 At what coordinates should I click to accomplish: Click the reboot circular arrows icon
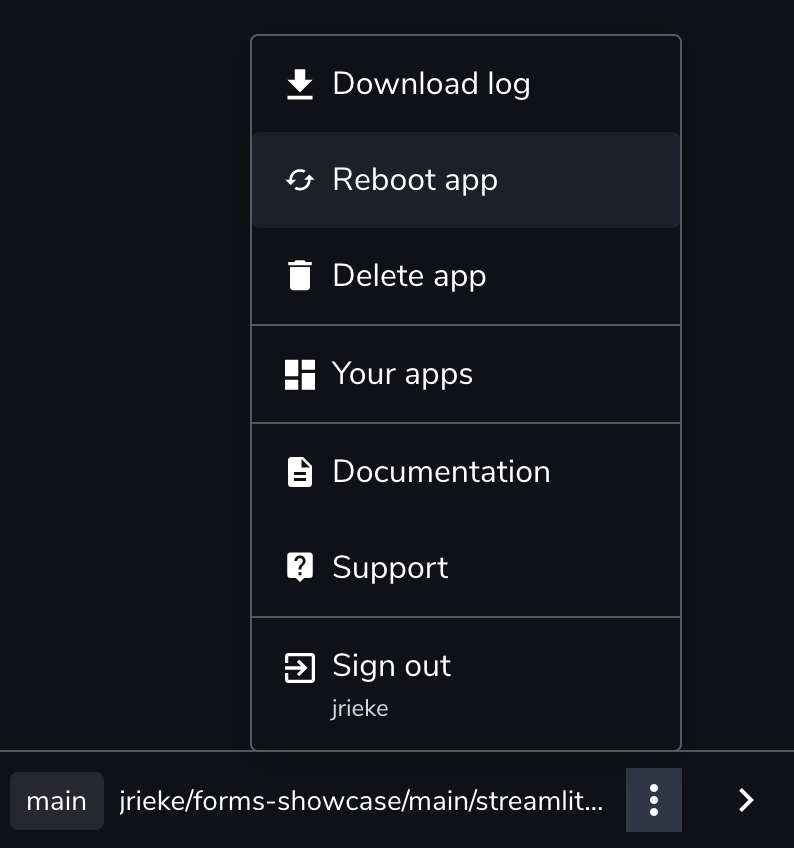click(x=300, y=180)
